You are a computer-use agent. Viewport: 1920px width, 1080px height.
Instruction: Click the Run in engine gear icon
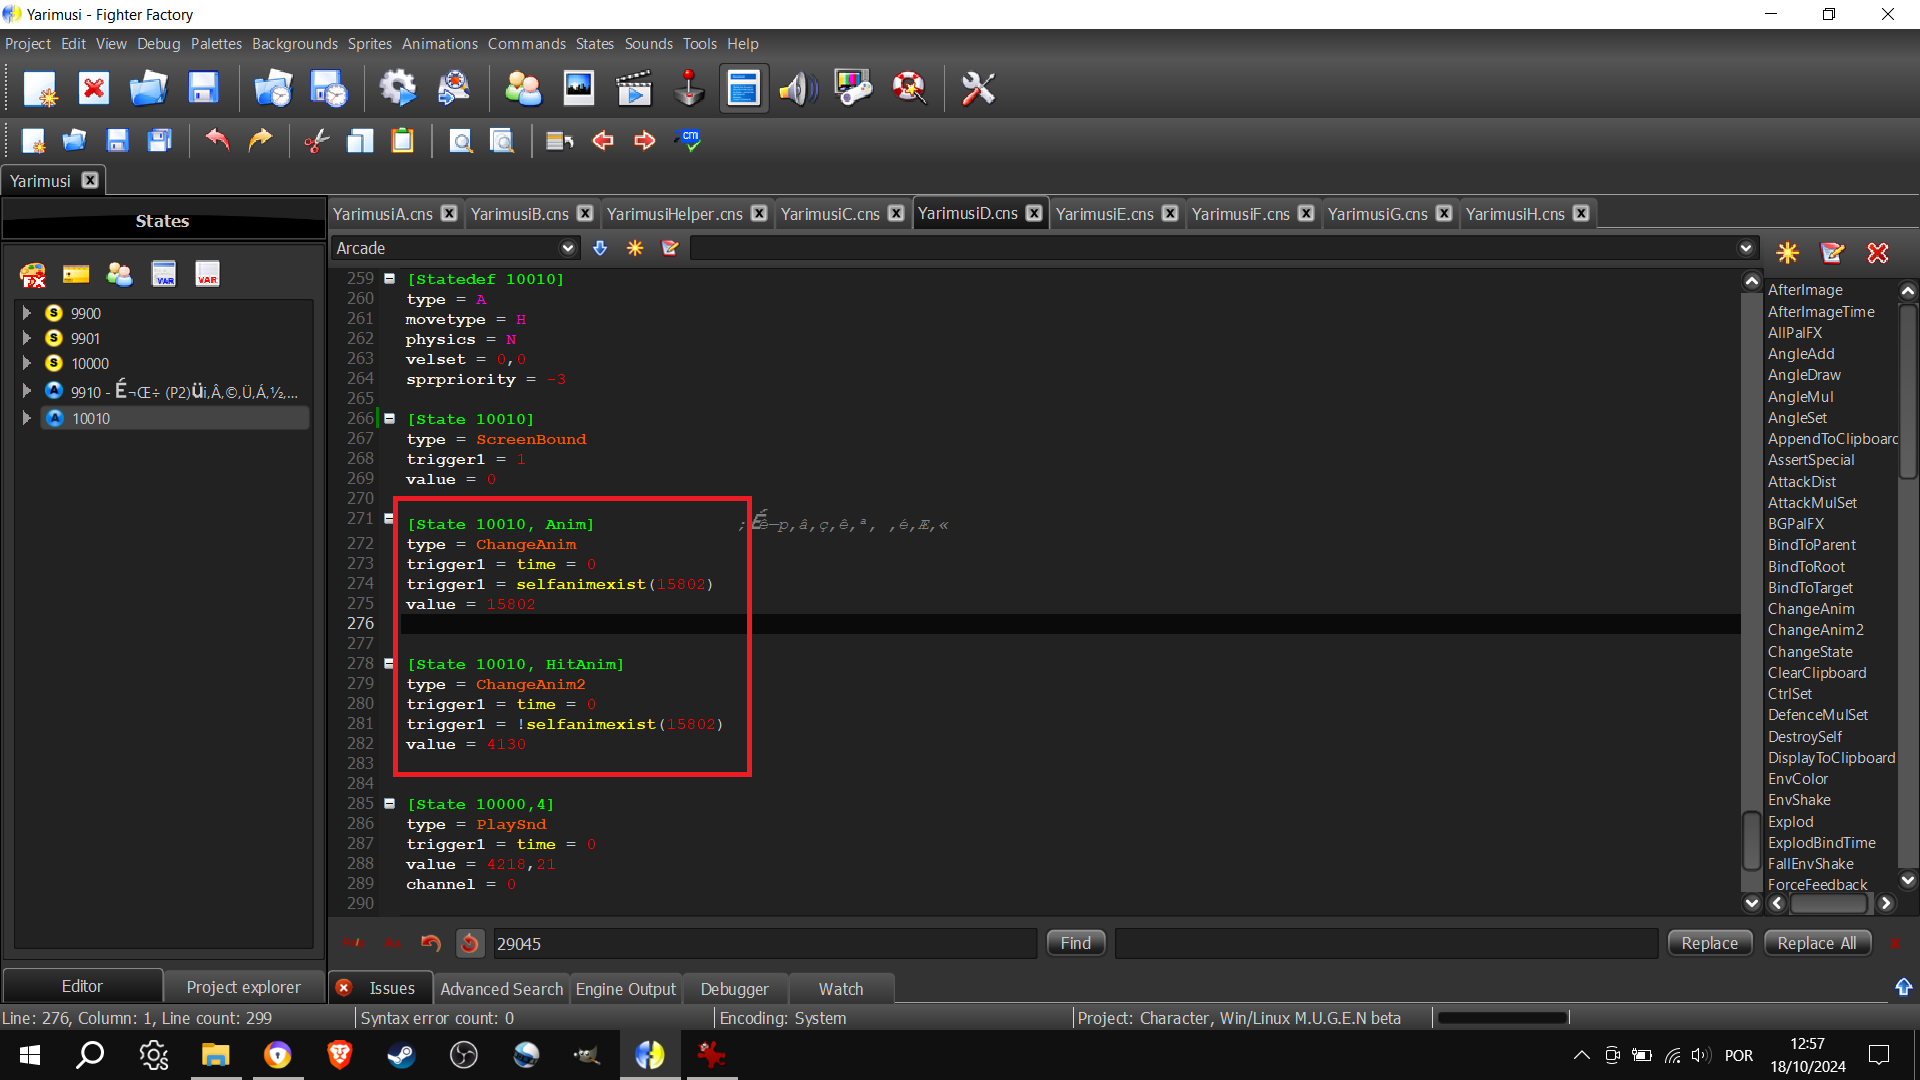pyautogui.click(x=397, y=89)
